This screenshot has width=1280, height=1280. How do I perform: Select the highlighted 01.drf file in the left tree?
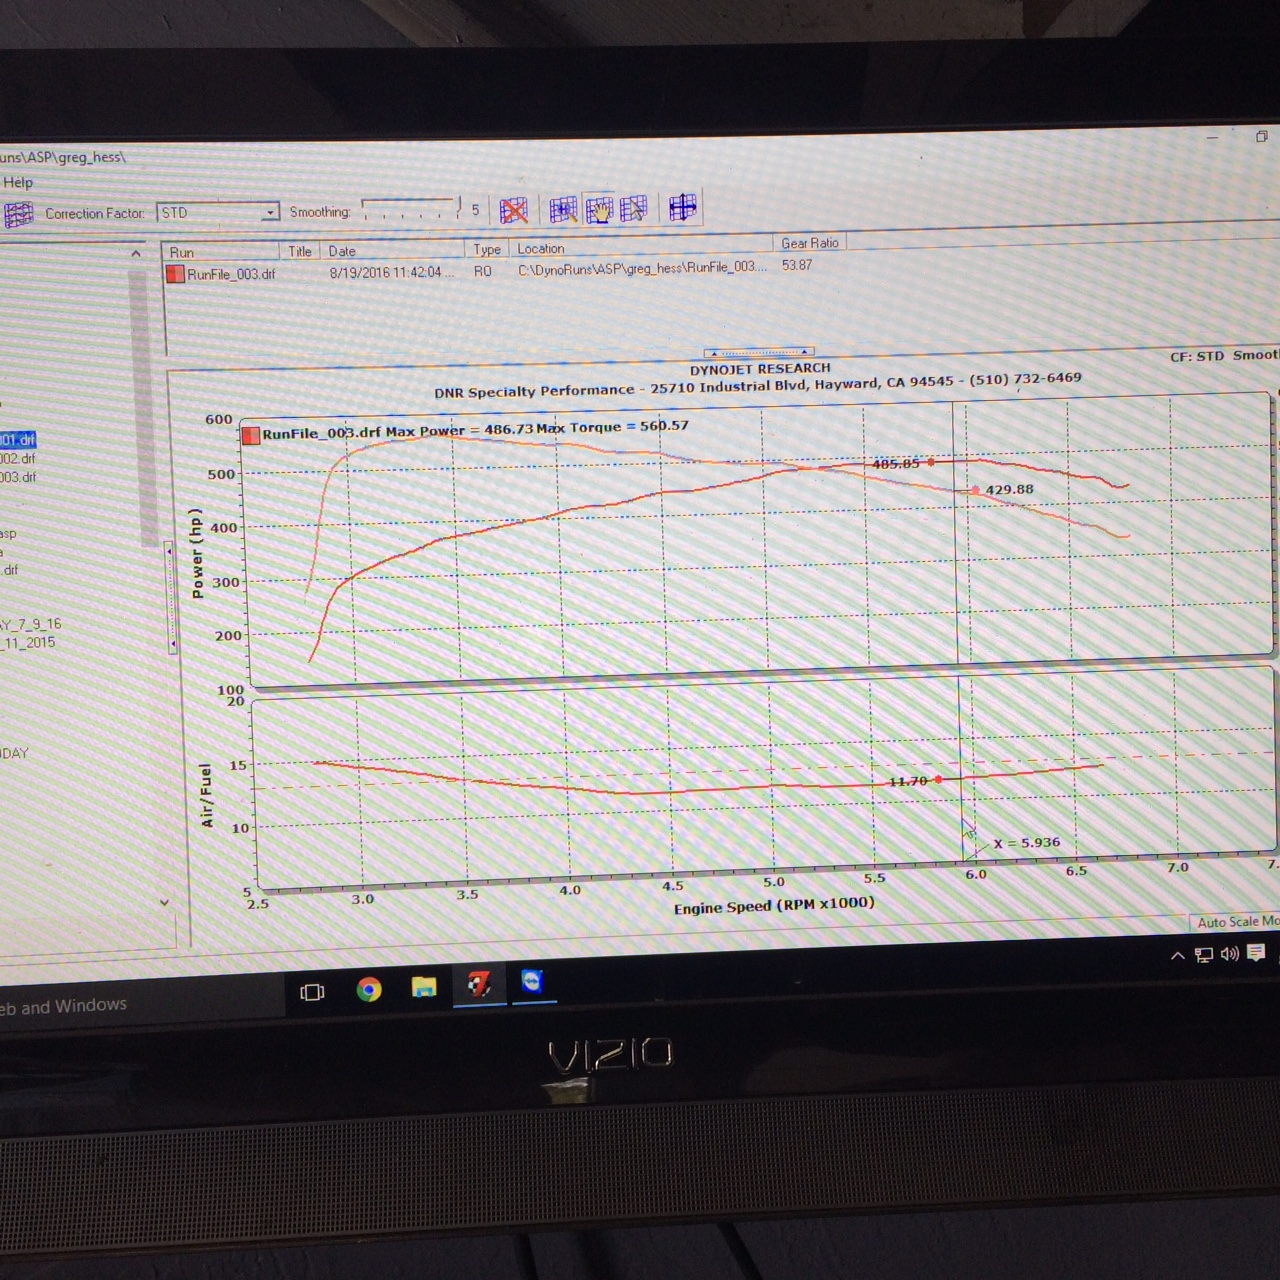coord(18,440)
